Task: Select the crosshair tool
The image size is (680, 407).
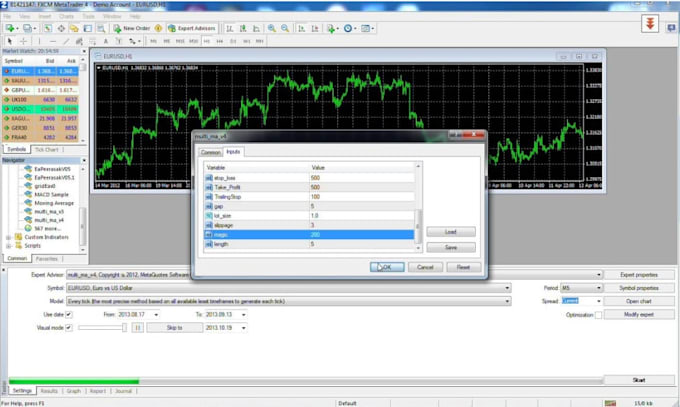Action: coord(23,41)
